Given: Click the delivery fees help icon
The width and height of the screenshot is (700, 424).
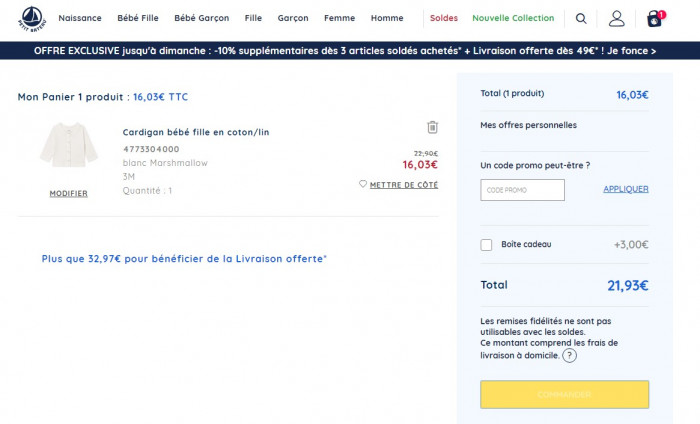Looking at the screenshot, I should click(x=569, y=355).
